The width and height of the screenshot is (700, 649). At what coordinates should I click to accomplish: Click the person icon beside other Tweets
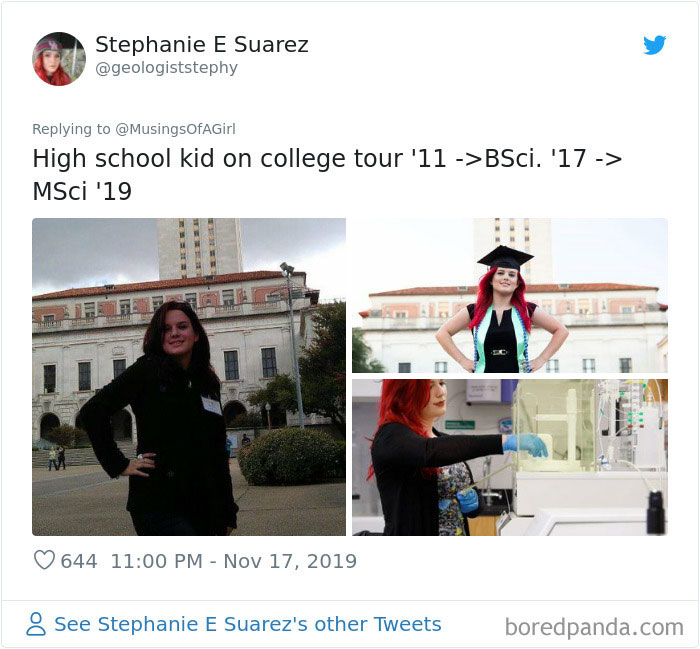(36, 624)
